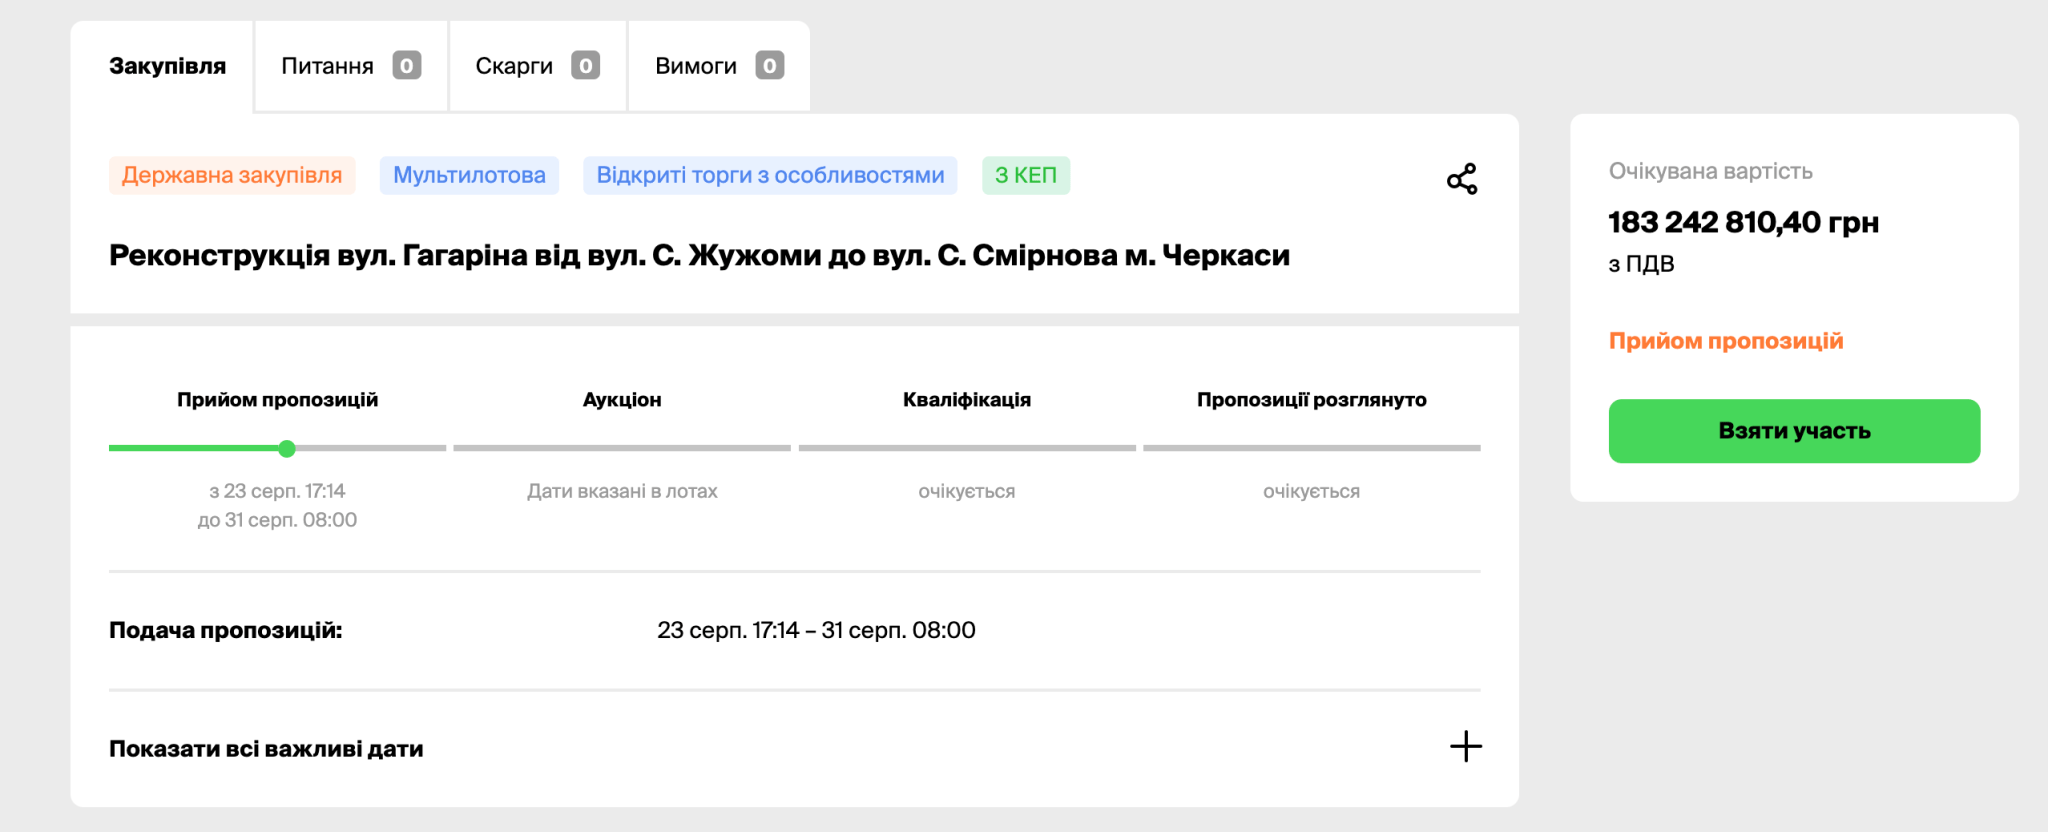The image size is (2048, 832).
Task: Click the Кваліфікація stage heading
Action: [x=967, y=400]
